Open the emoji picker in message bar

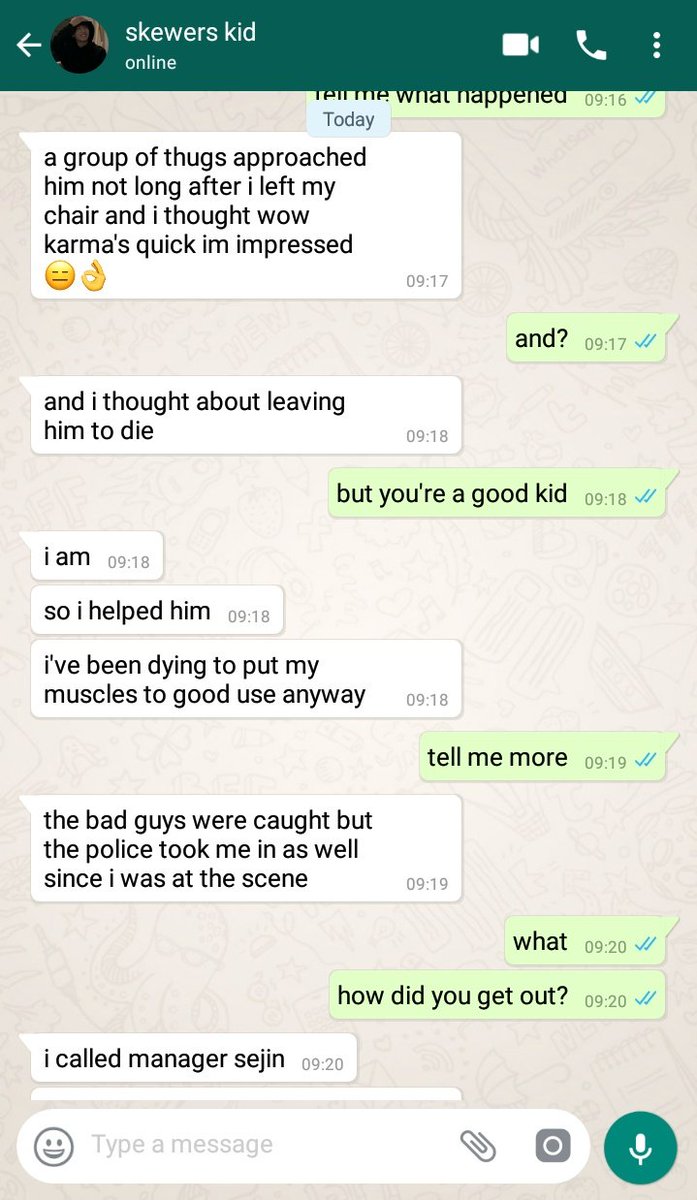pos(54,1146)
